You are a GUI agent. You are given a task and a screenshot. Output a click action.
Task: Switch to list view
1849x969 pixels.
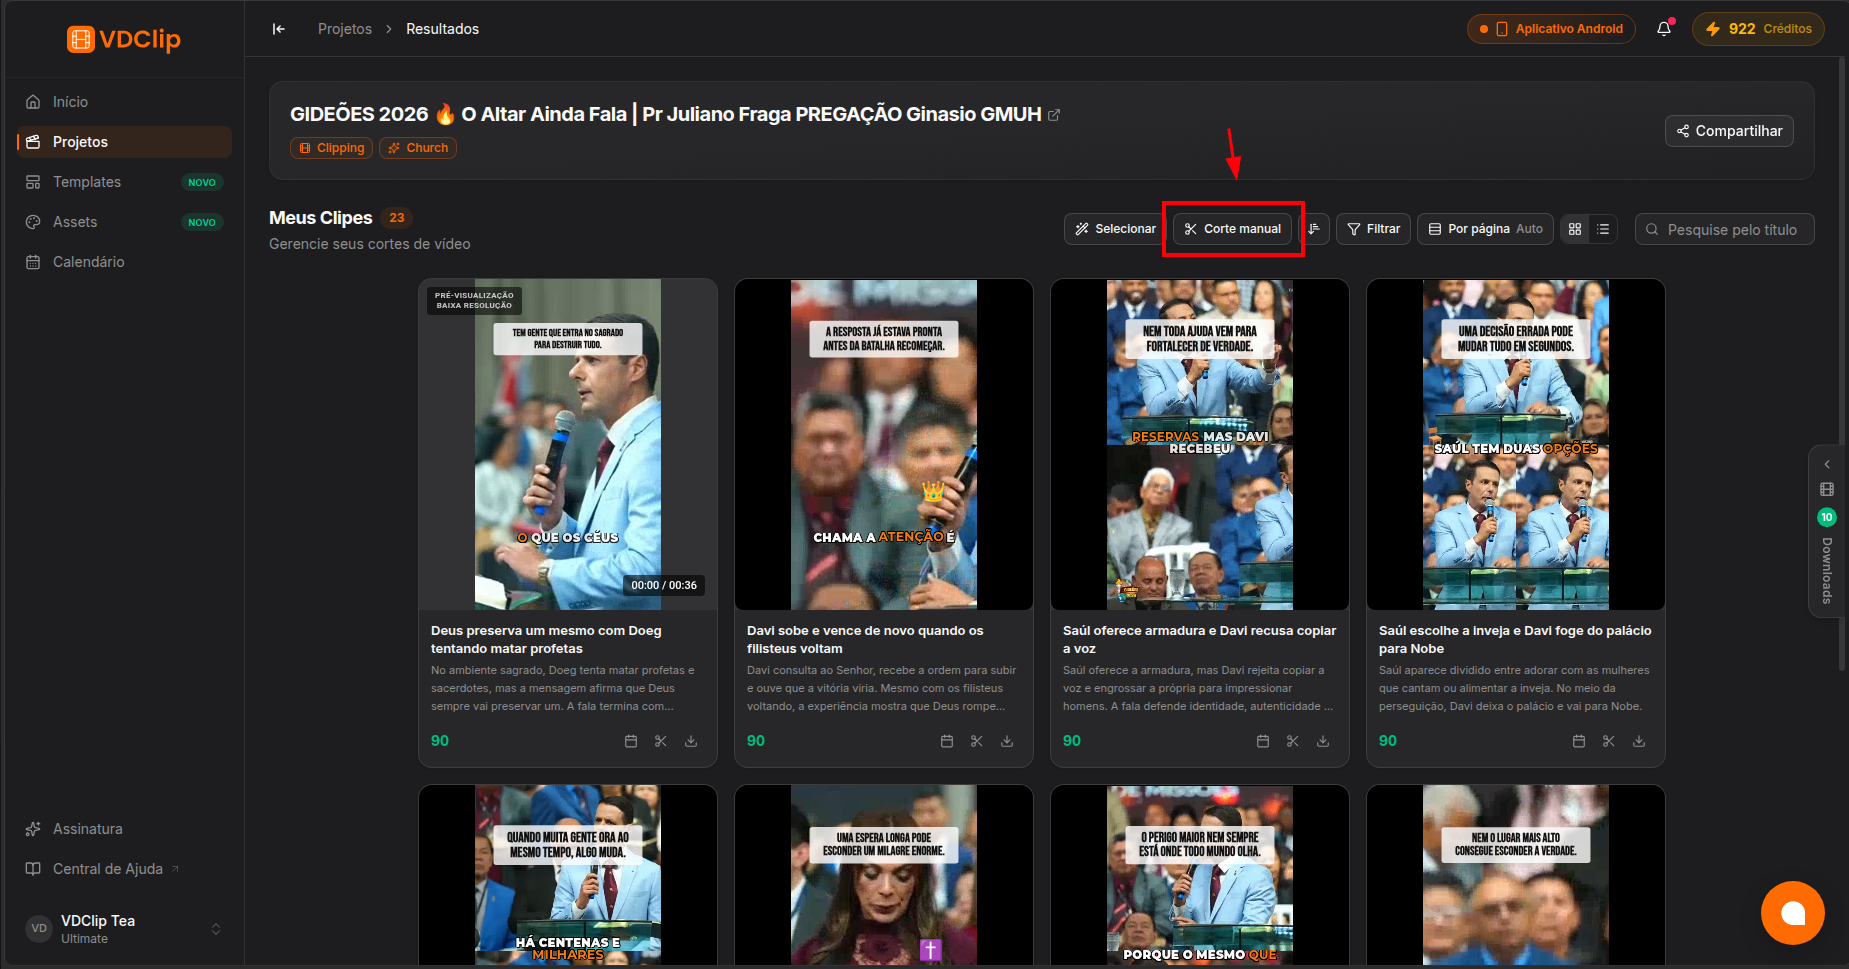pyautogui.click(x=1603, y=229)
